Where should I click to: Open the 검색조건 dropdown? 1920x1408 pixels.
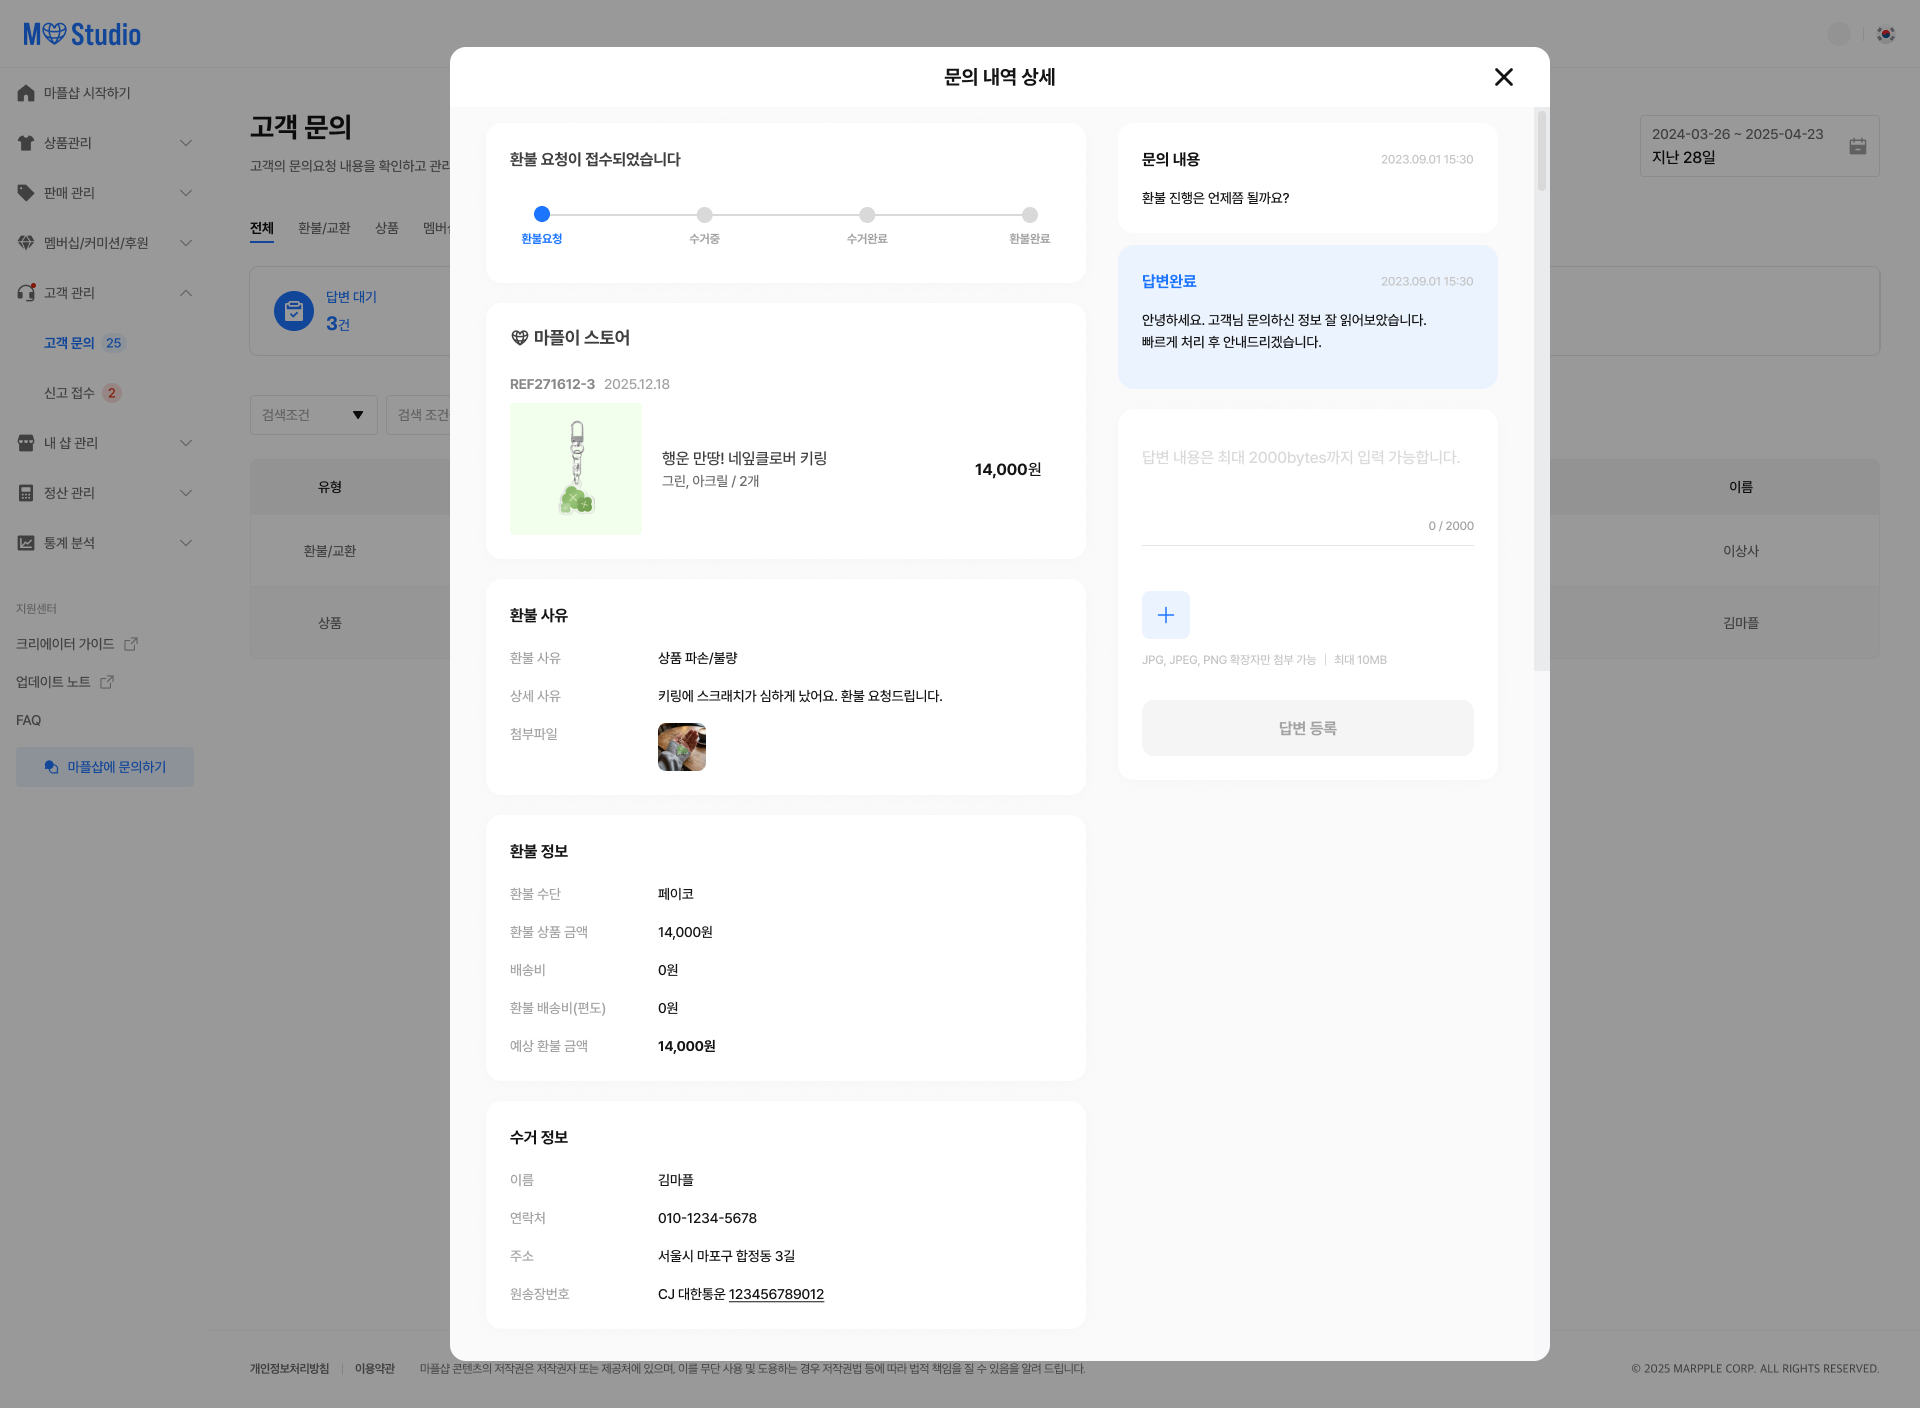click(313, 415)
